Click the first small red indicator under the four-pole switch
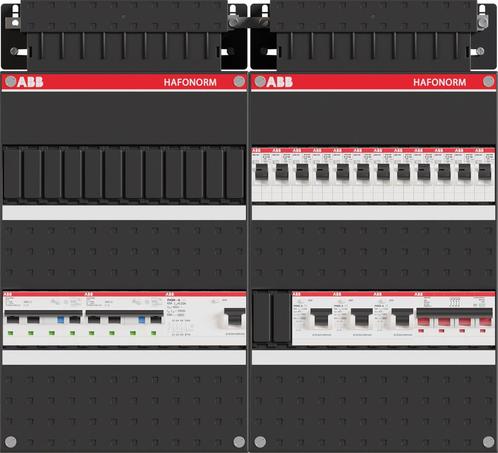Viewport: 498px width, 453px height. click(x=421, y=331)
